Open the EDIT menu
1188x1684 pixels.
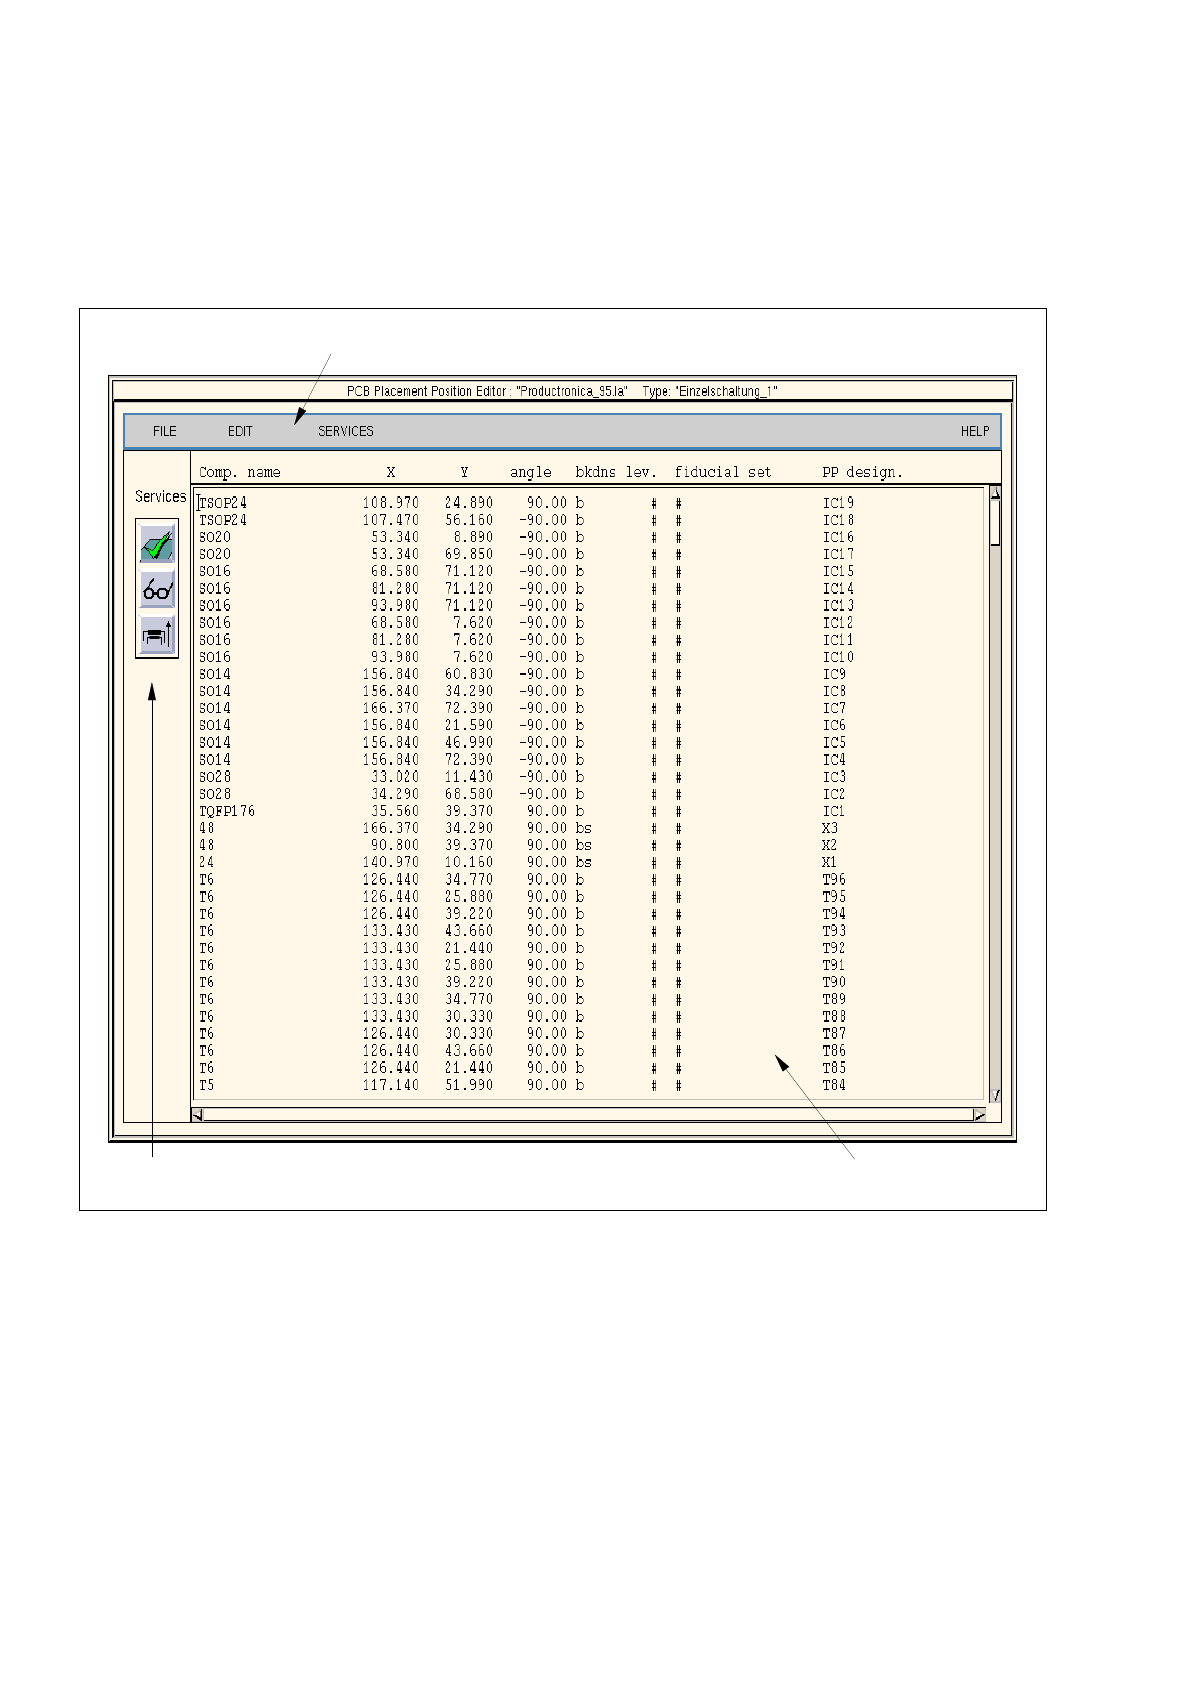pyautogui.click(x=240, y=431)
